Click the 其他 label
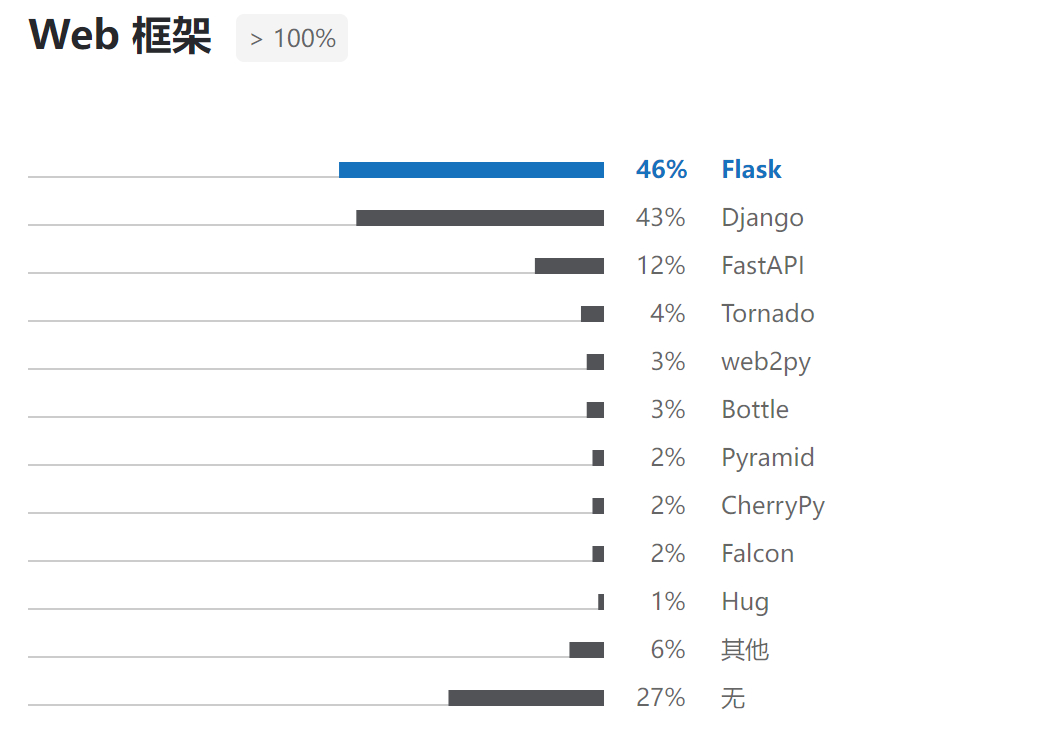 [x=745, y=650]
